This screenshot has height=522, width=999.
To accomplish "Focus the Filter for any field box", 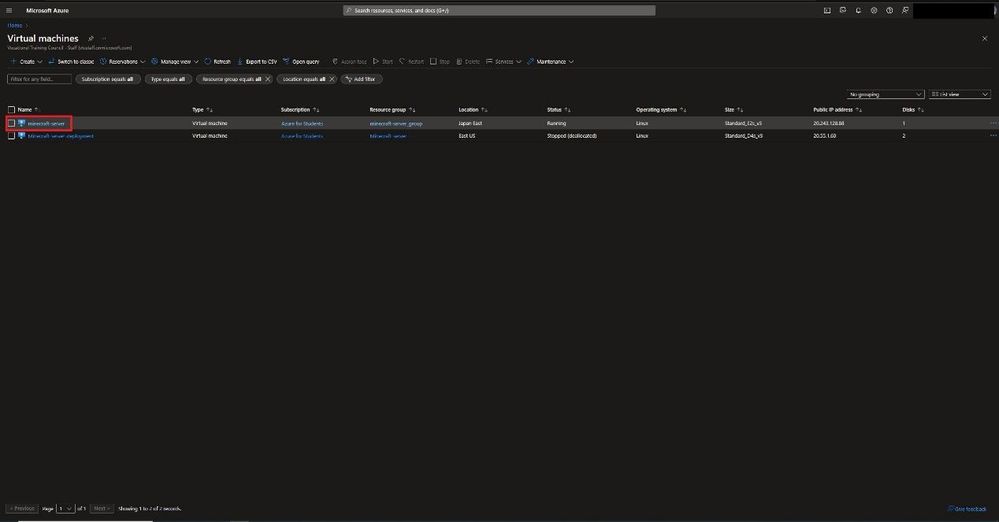I will [x=40, y=79].
